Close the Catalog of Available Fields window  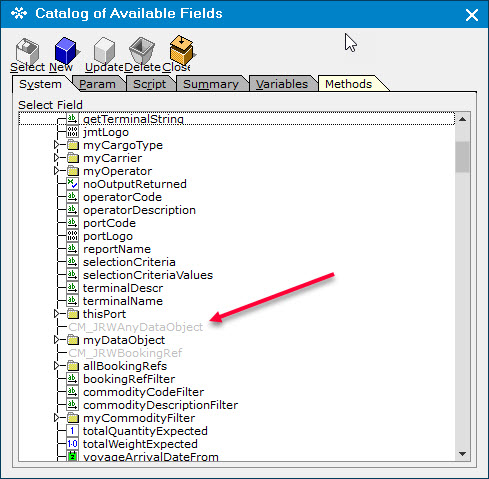click(x=472, y=15)
